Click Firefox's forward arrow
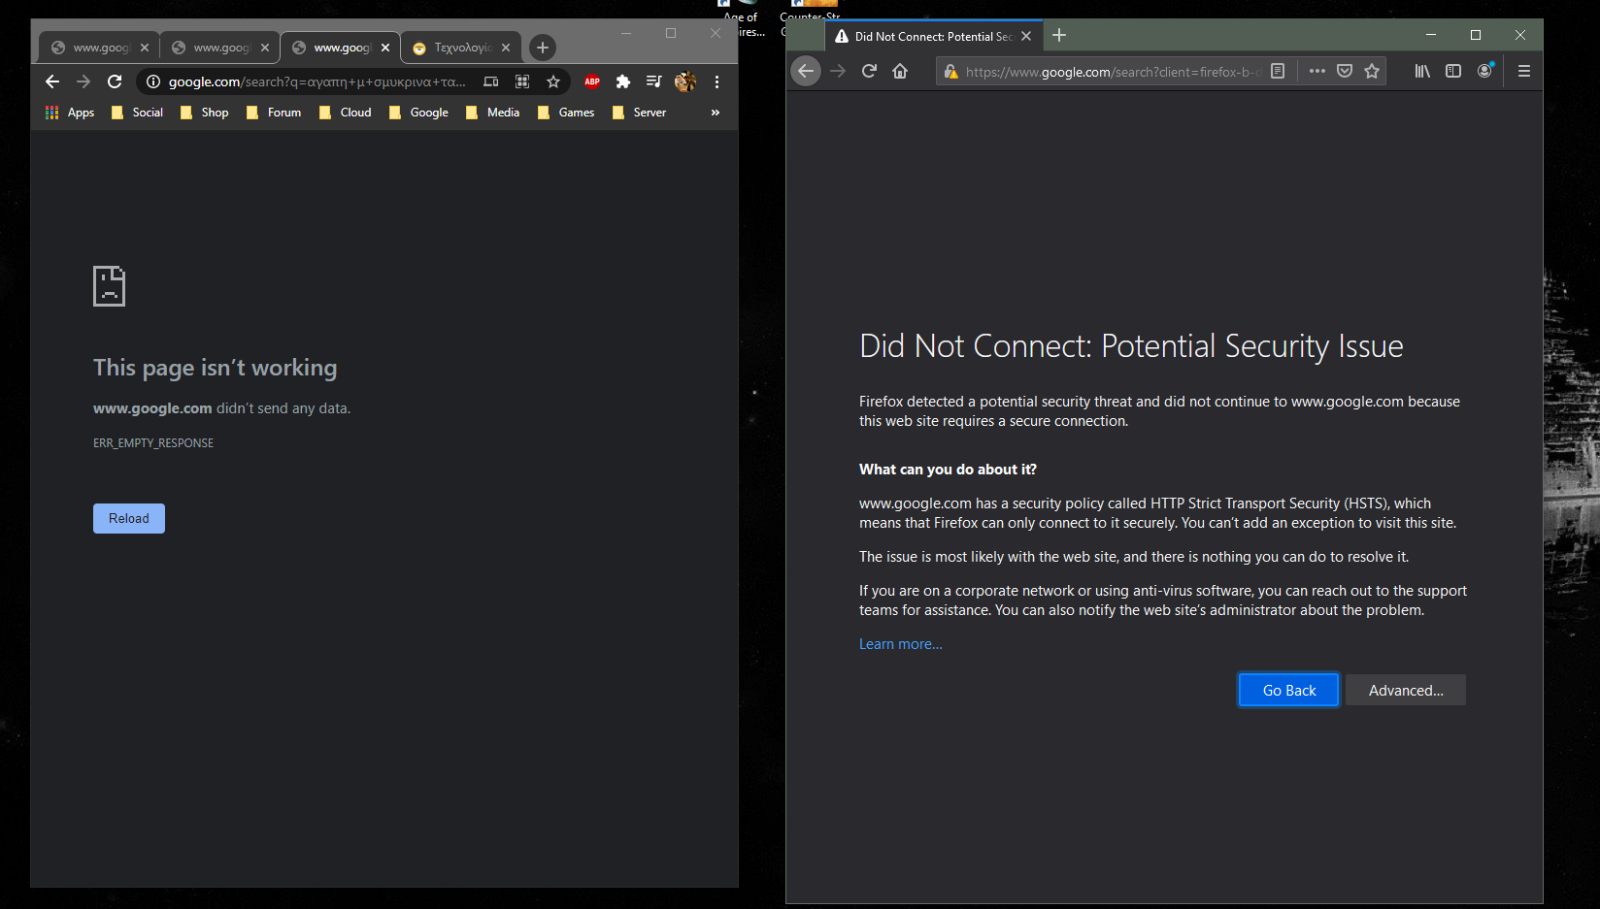This screenshot has width=1600, height=909. coord(838,71)
